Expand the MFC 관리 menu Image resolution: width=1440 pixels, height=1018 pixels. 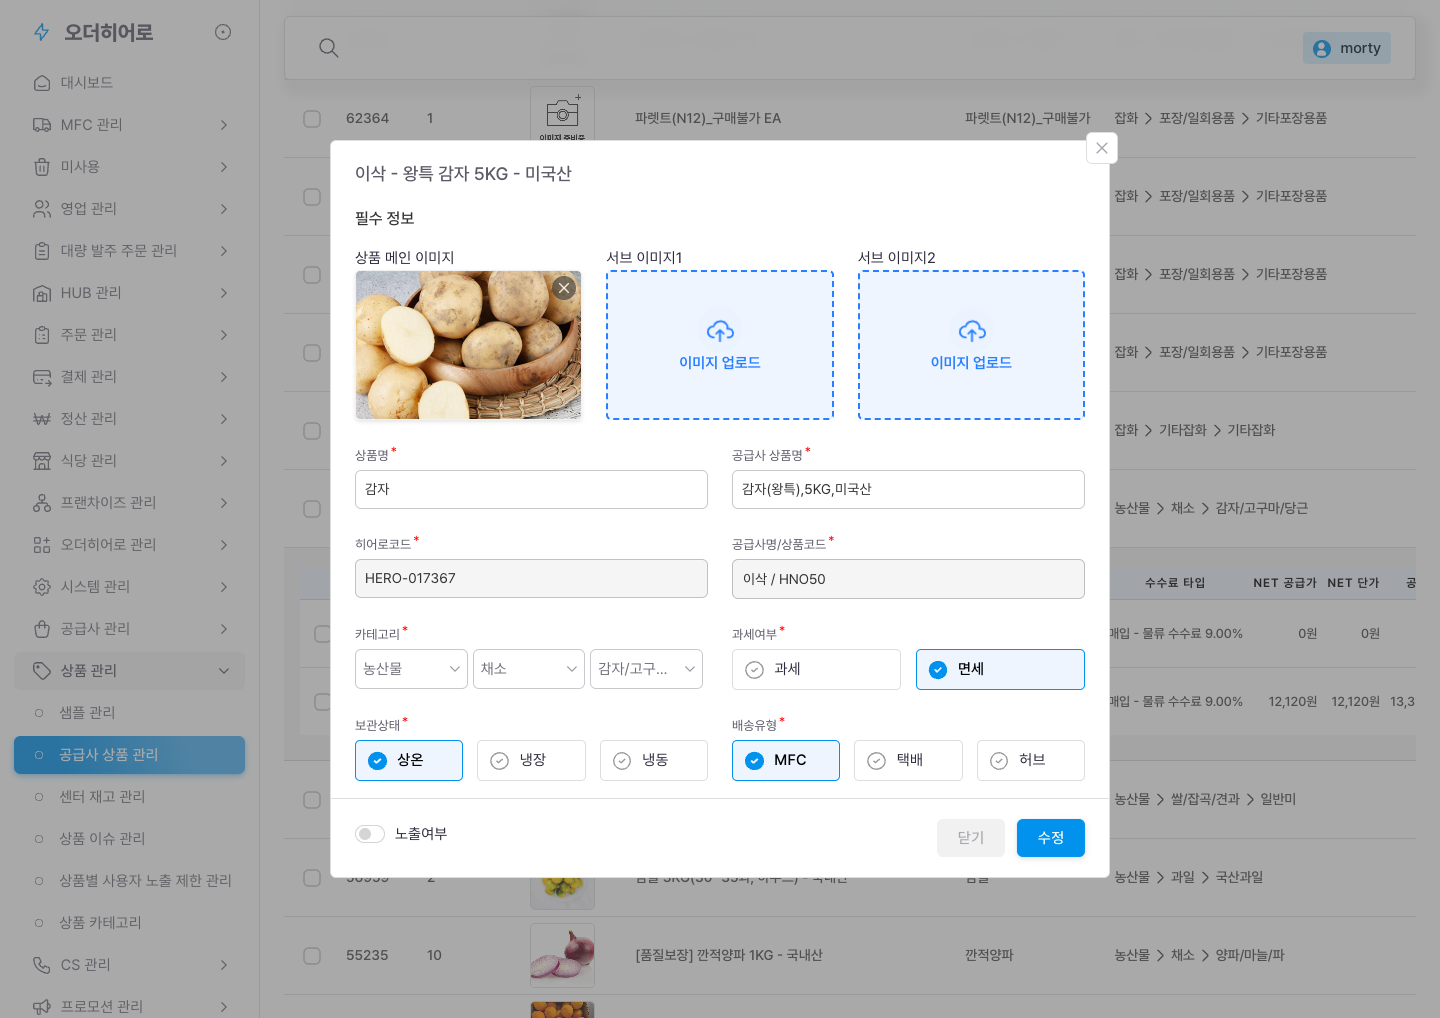coord(129,125)
